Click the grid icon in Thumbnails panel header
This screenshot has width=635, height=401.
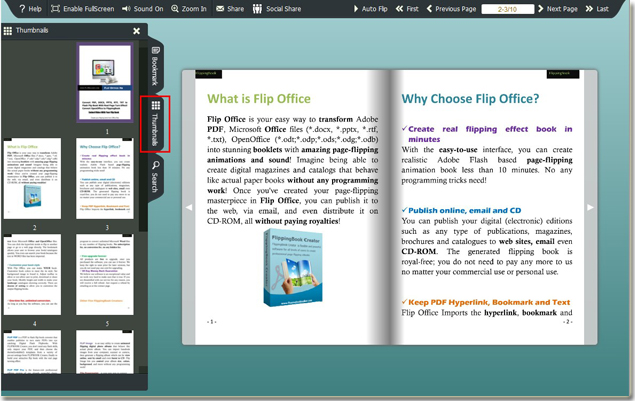click(x=8, y=30)
